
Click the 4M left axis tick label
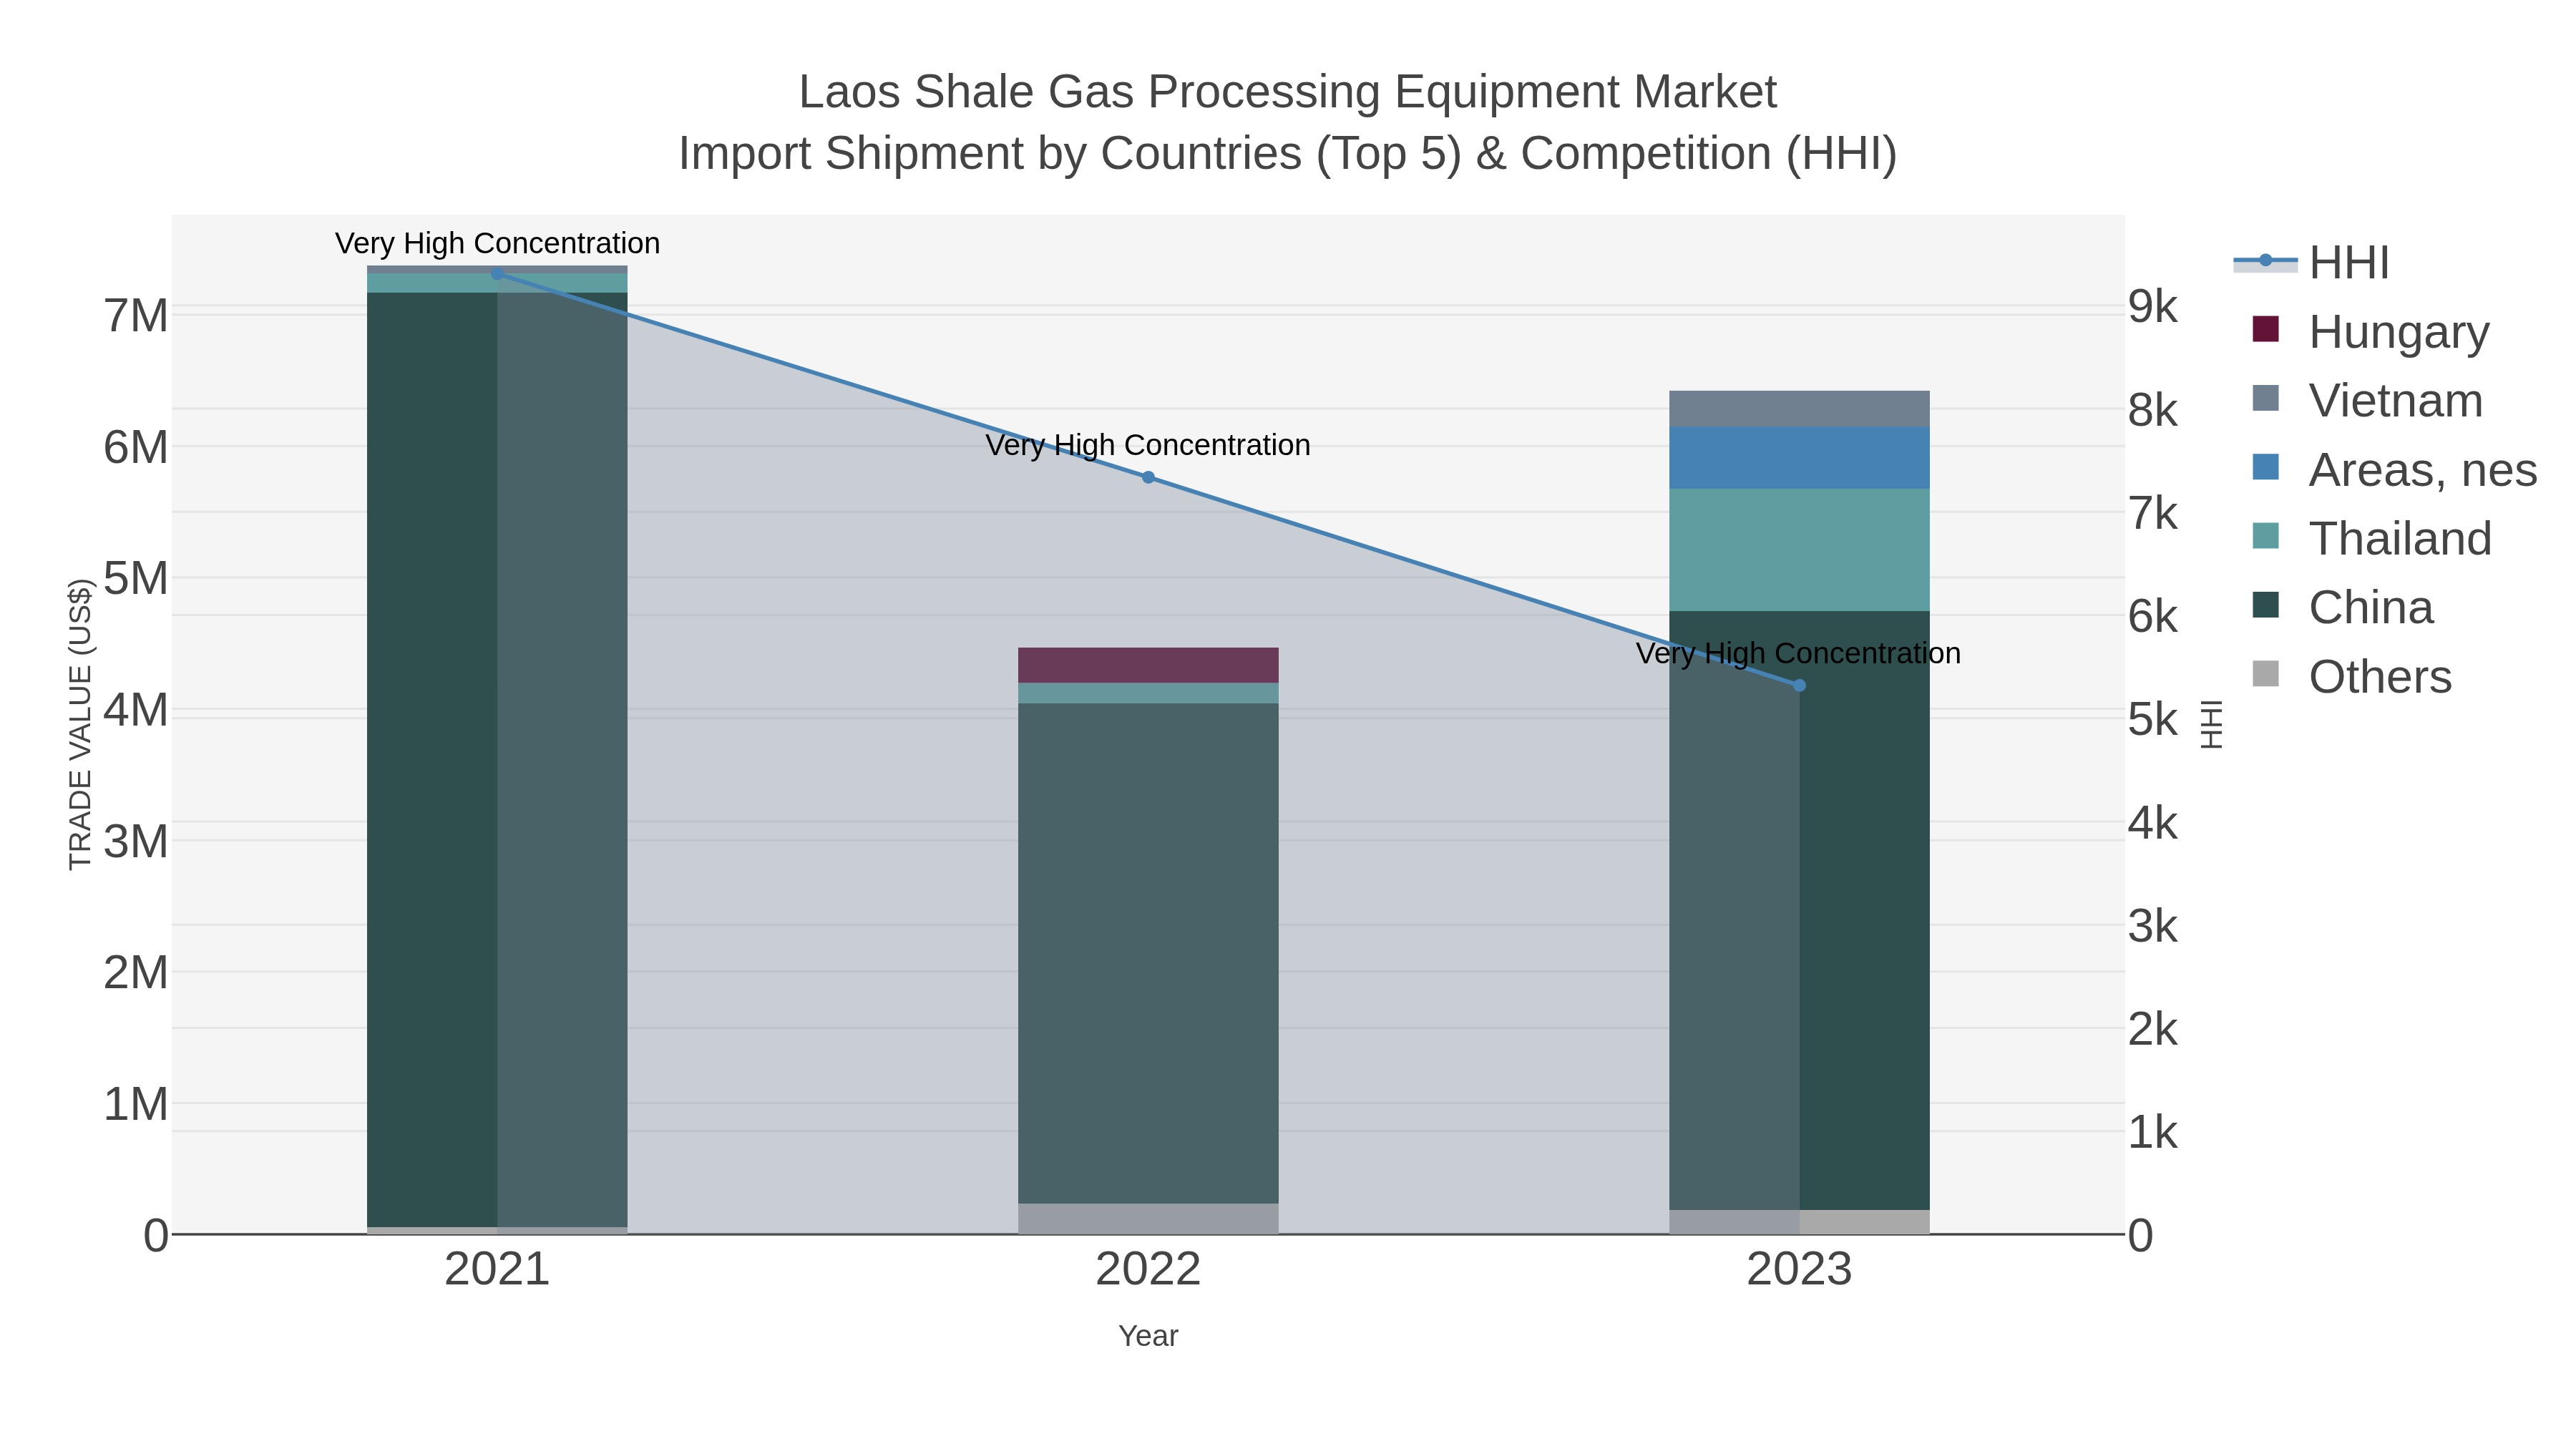point(136,710)
